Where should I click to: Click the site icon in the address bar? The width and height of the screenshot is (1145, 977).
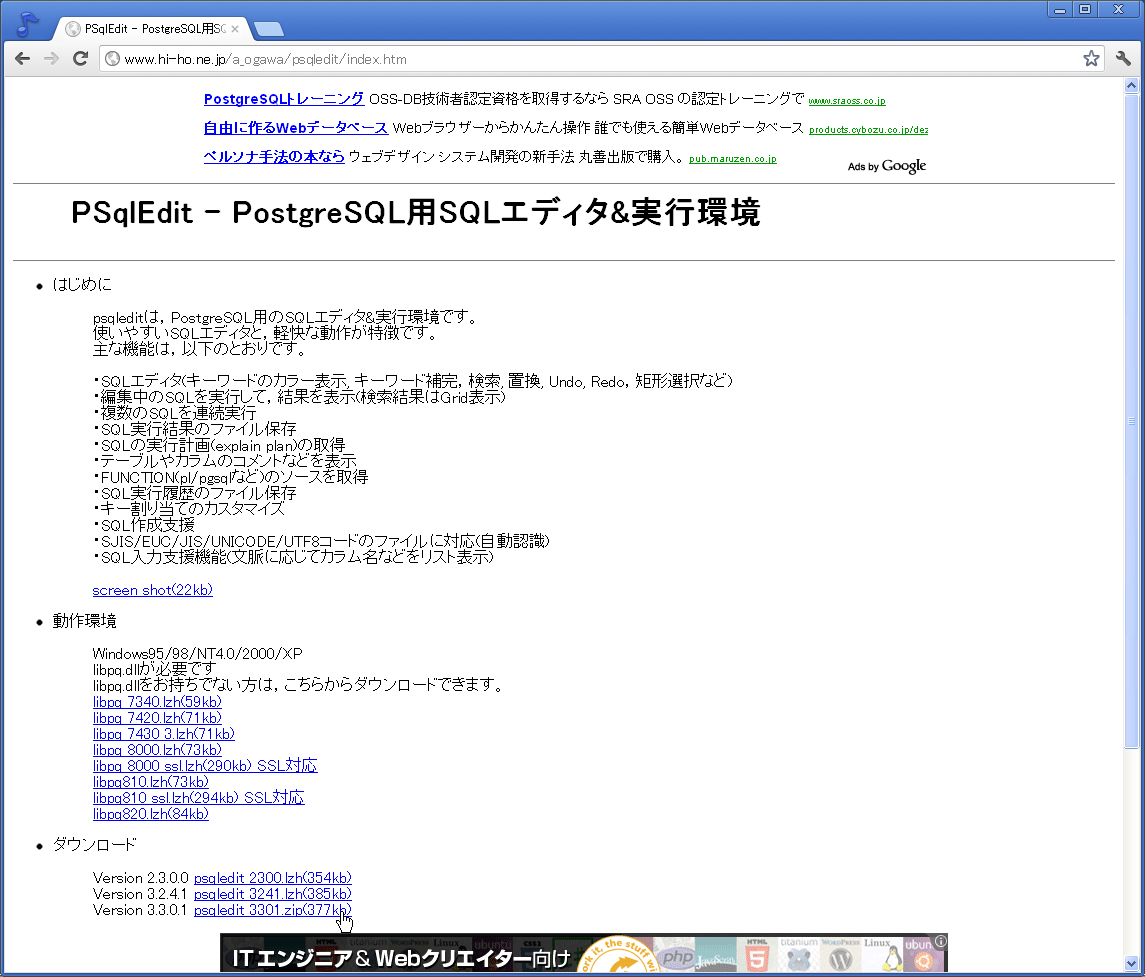click(111, 58)
